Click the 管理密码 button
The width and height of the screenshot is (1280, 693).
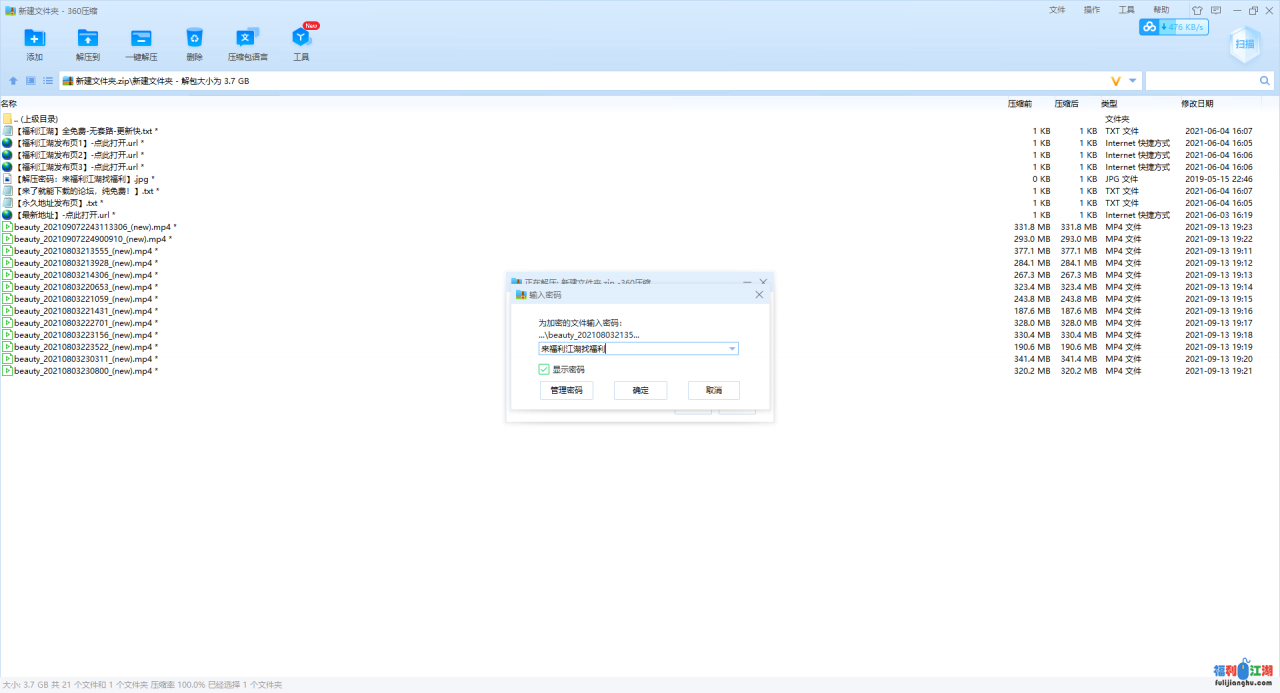[x=566, y=391]
